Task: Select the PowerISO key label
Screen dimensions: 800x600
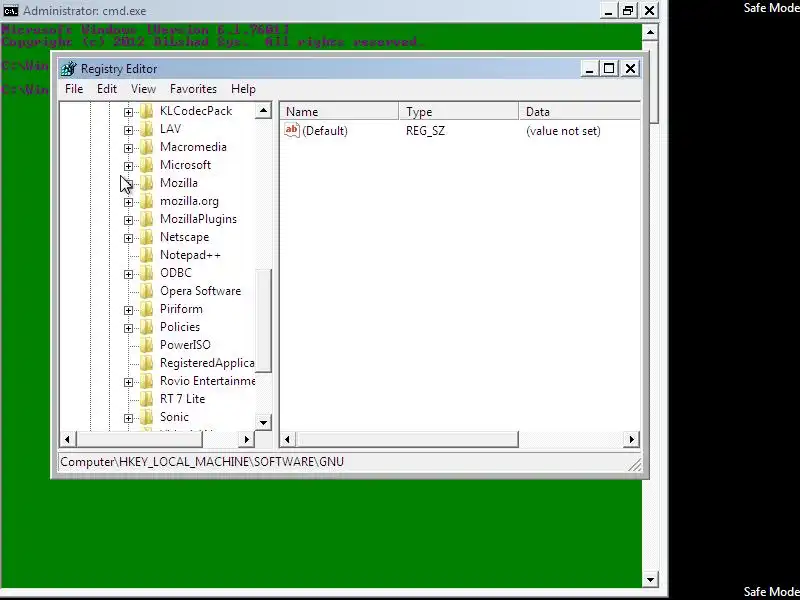Action: point(185,345)
